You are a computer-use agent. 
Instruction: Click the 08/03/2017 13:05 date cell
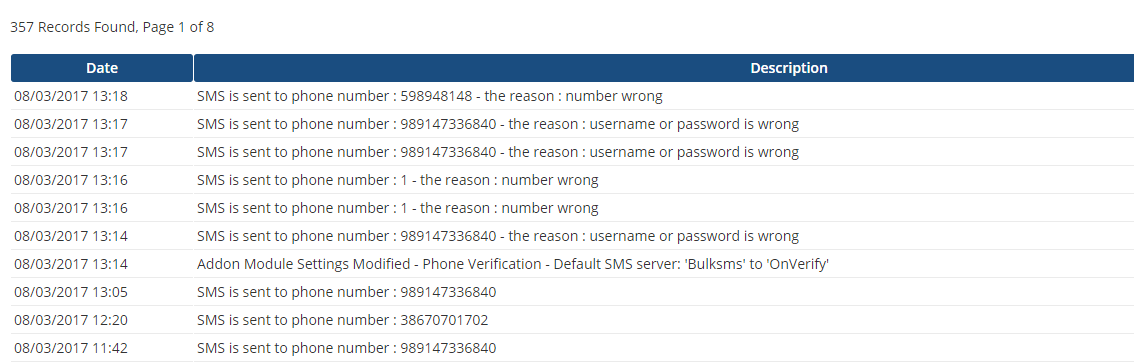point(71,292)
